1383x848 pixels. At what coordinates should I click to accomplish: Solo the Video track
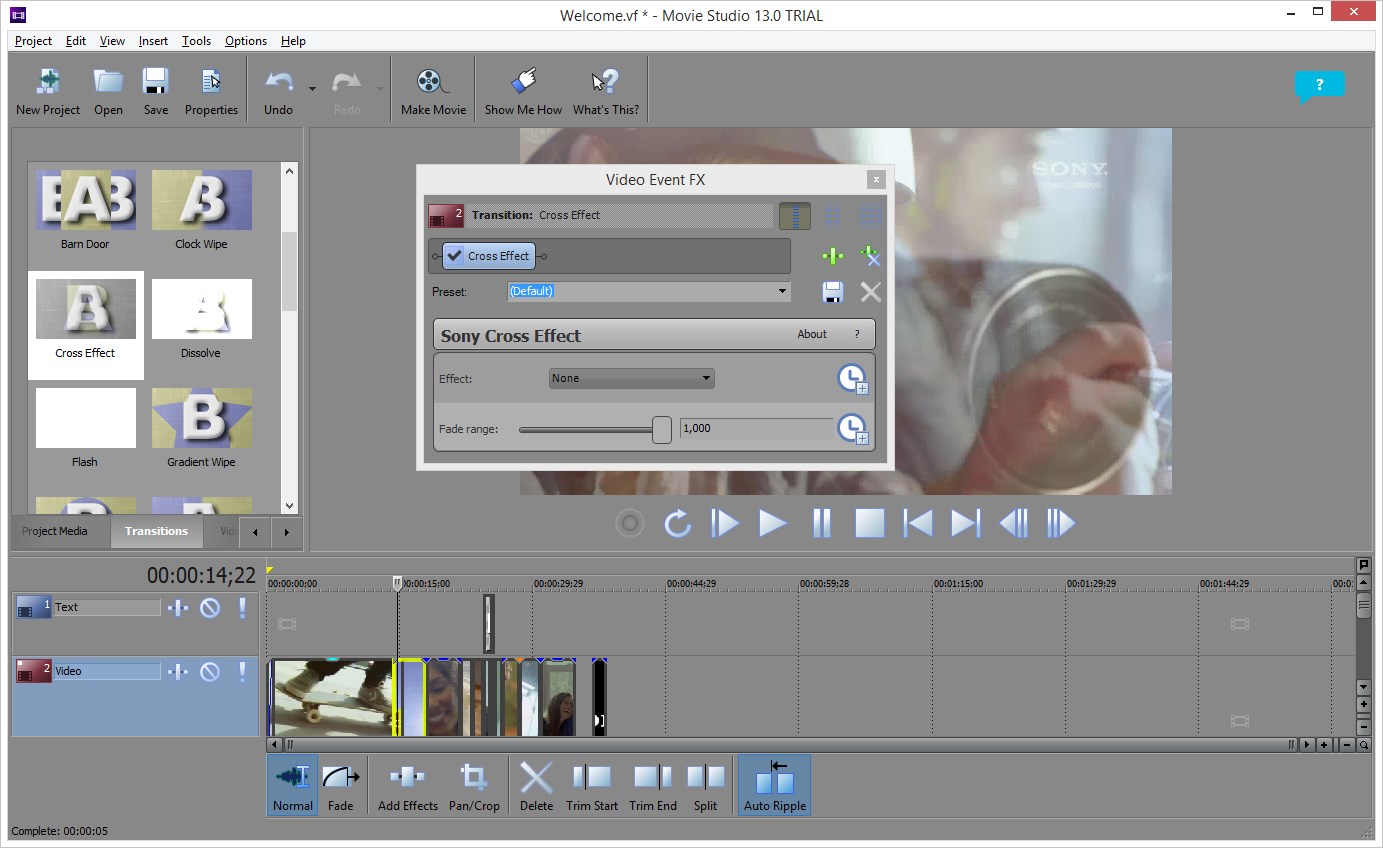coord(242,671)
